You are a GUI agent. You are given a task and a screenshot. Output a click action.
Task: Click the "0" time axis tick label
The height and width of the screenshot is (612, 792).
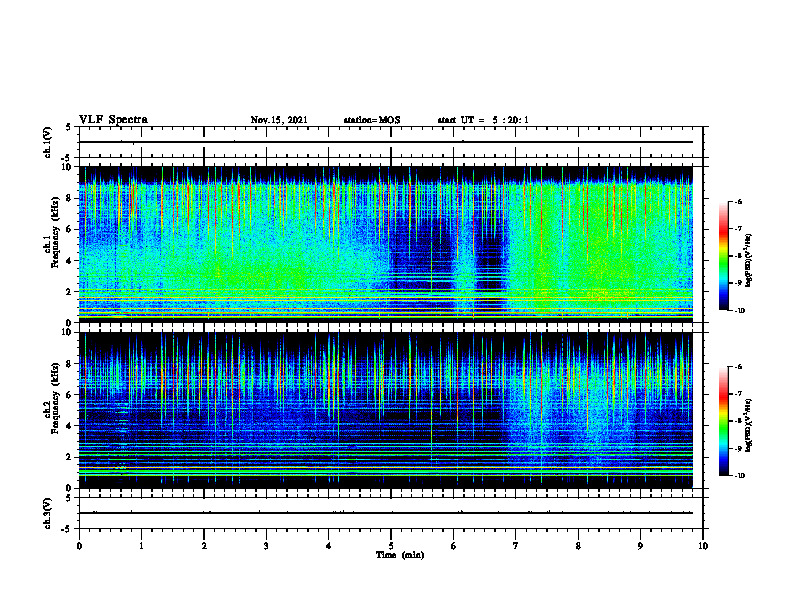point(79,546)
